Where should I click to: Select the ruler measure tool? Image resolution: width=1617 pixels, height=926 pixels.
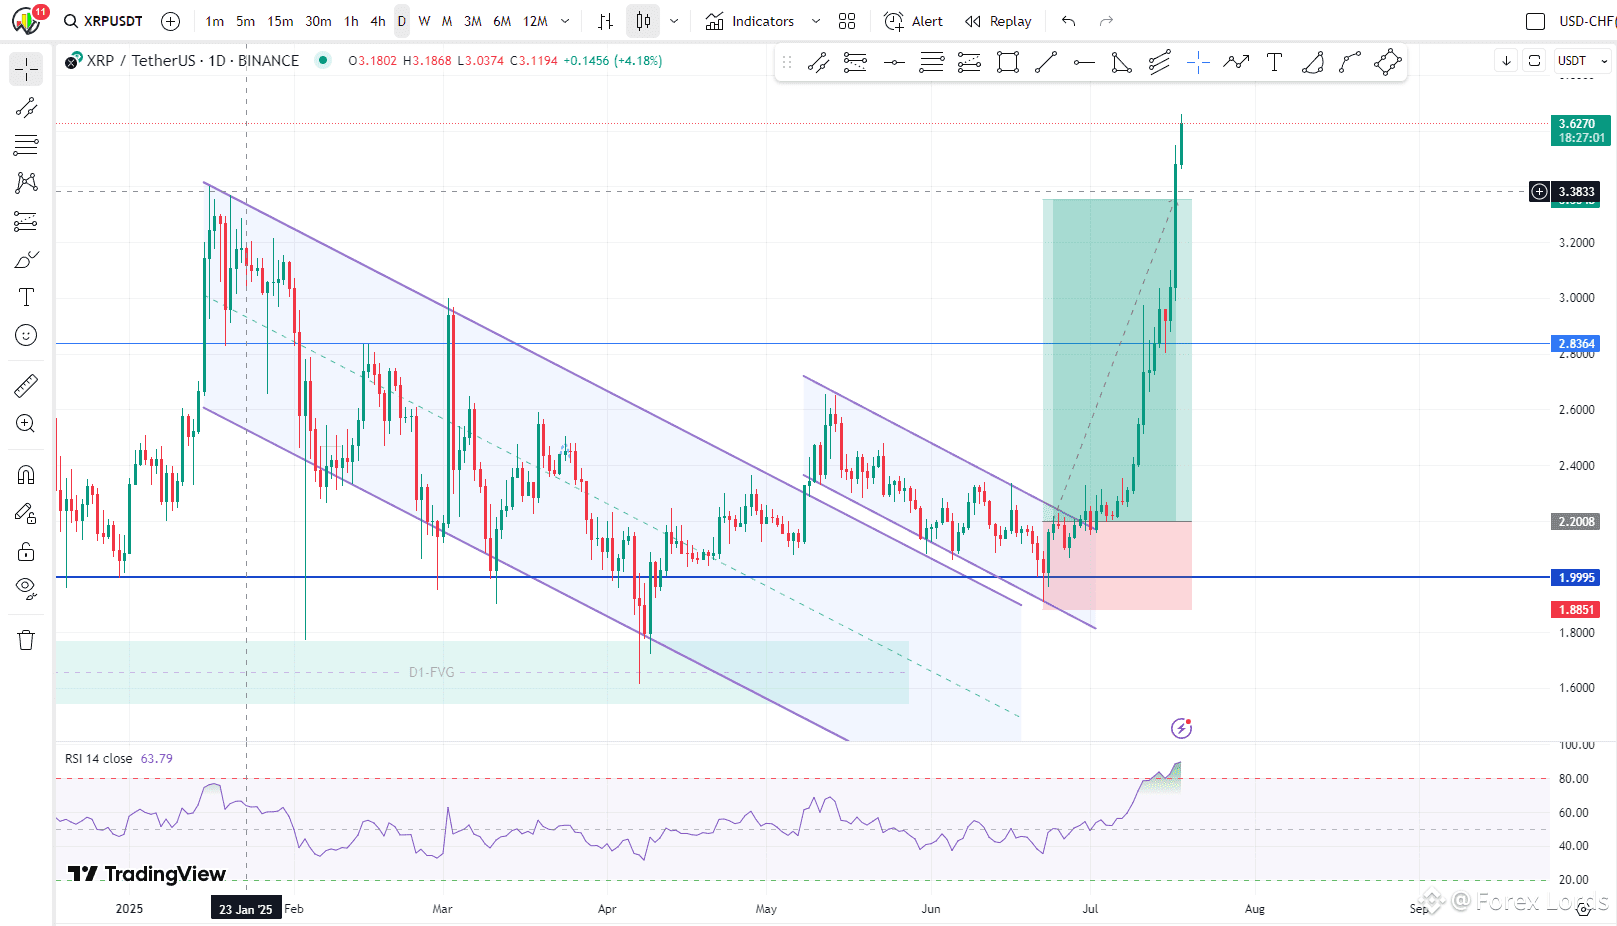[26, 385]
